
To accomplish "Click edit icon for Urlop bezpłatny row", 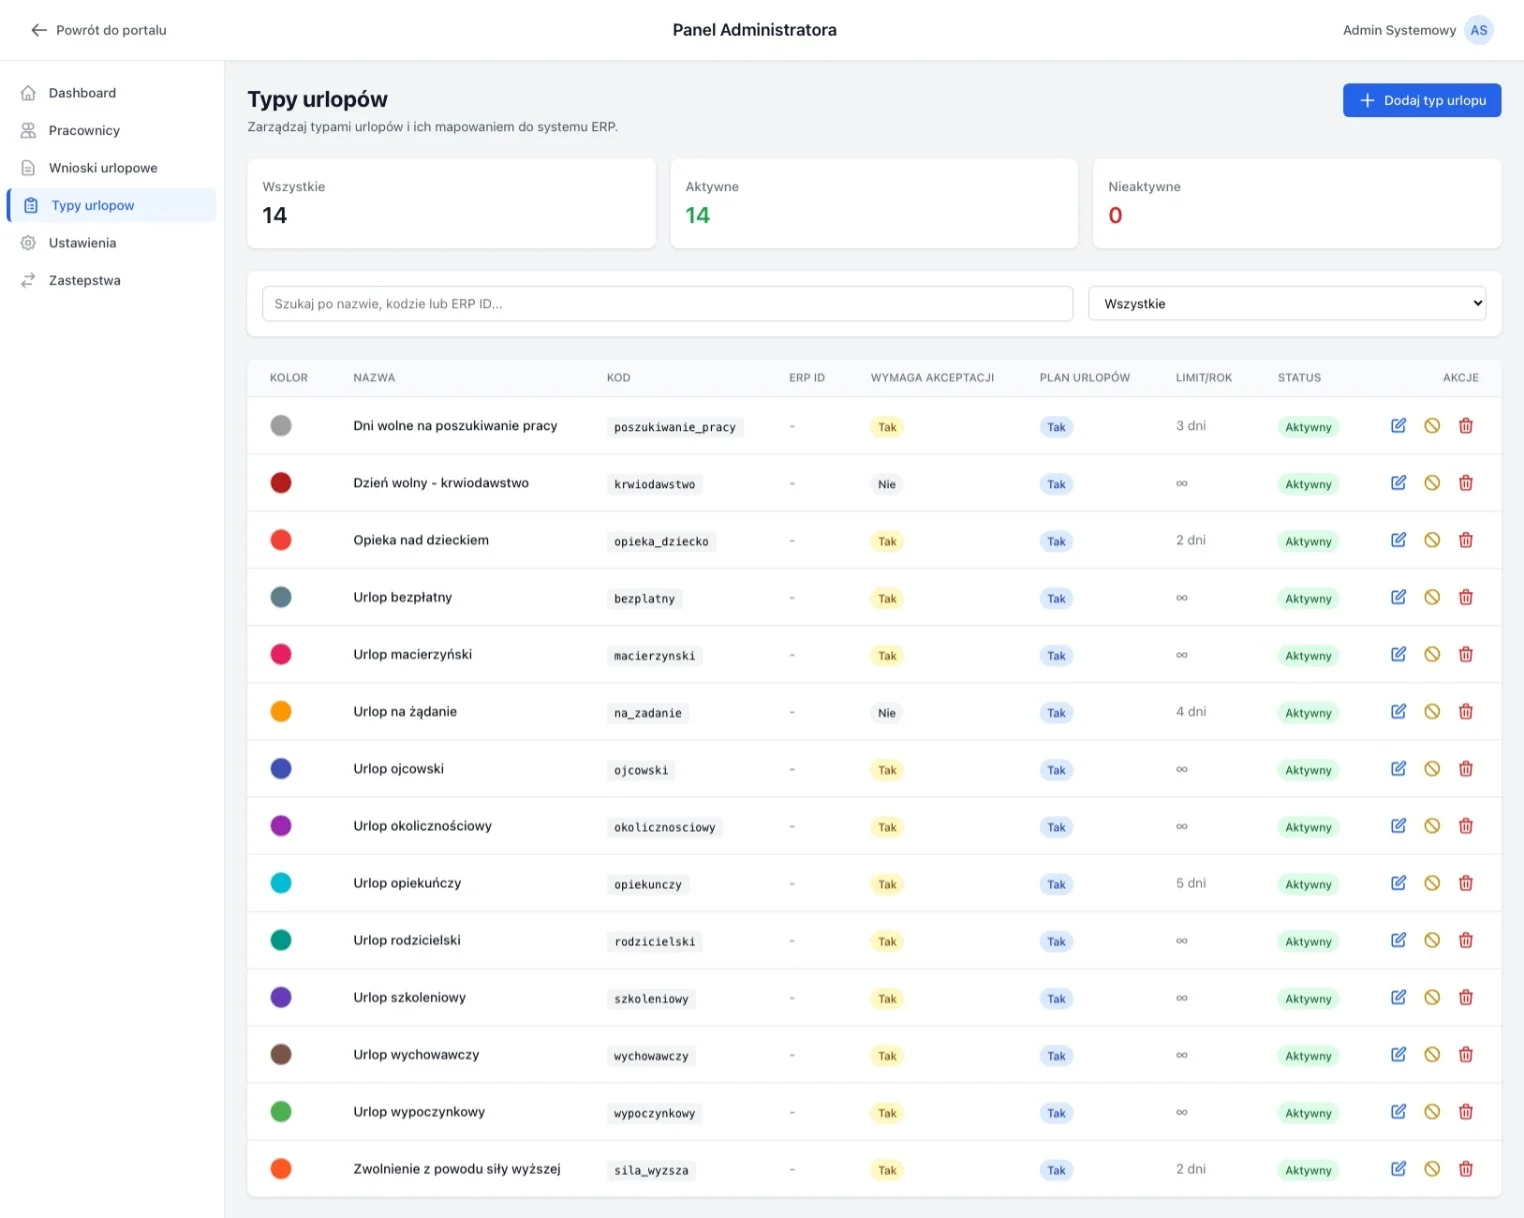I will click(x=1398, y=597).
